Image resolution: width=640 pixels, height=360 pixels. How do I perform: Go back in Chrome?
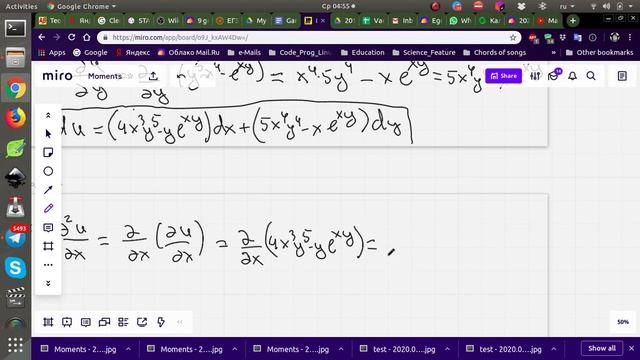[42, 37]
